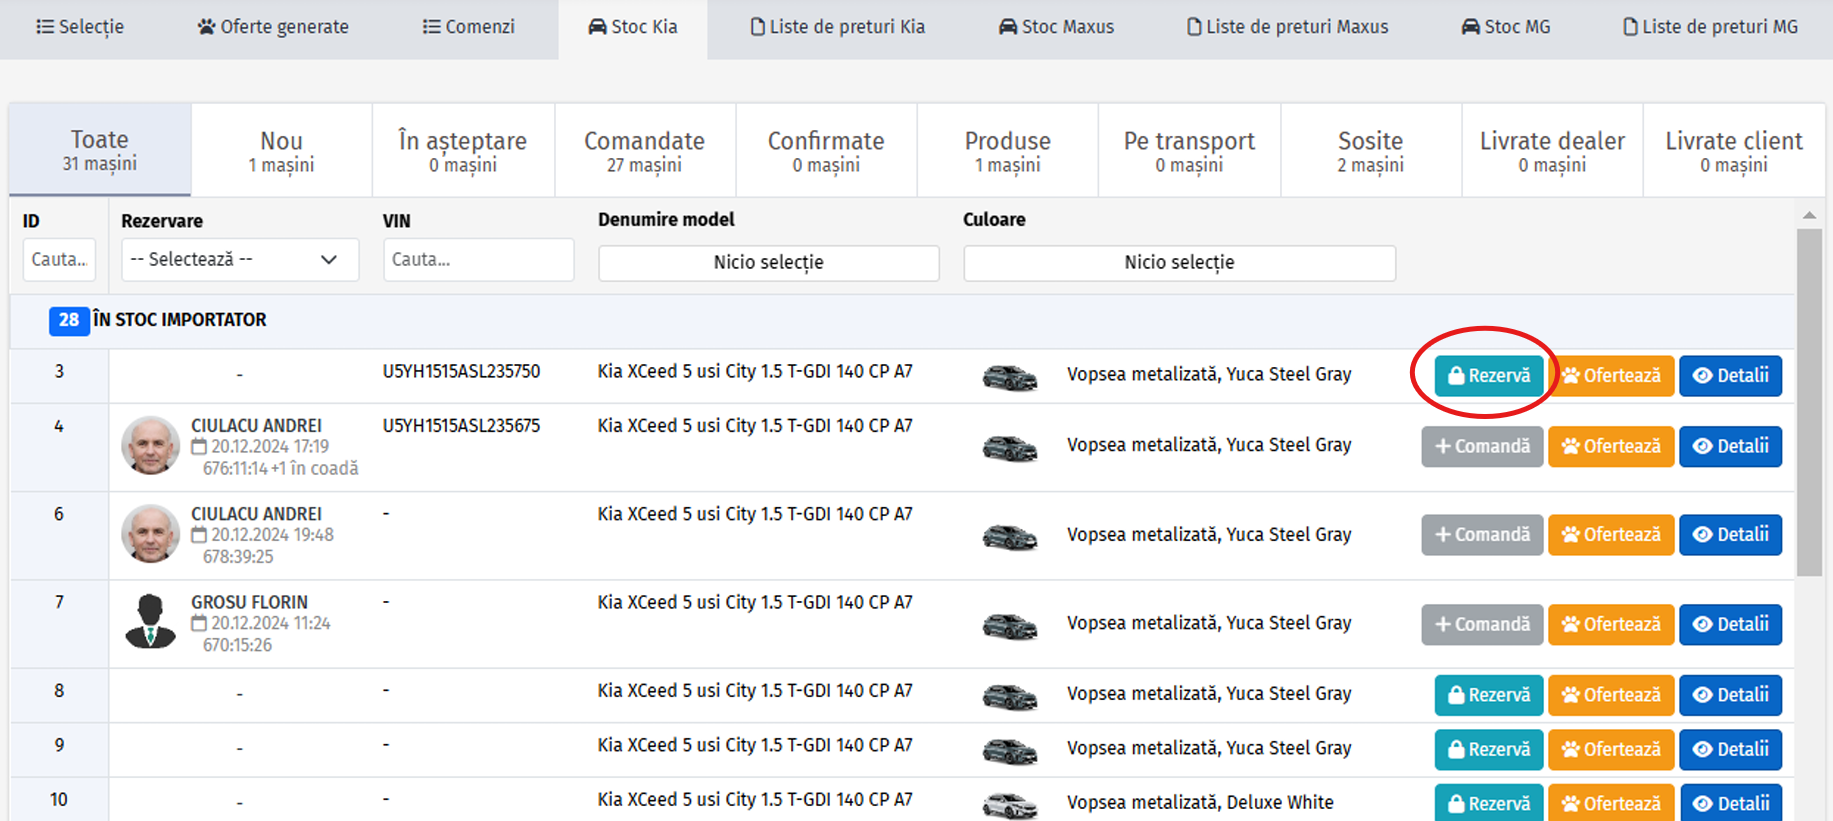View Detalii for car ID 6
Screen dimensions: 1833x821
(1731, 535)
